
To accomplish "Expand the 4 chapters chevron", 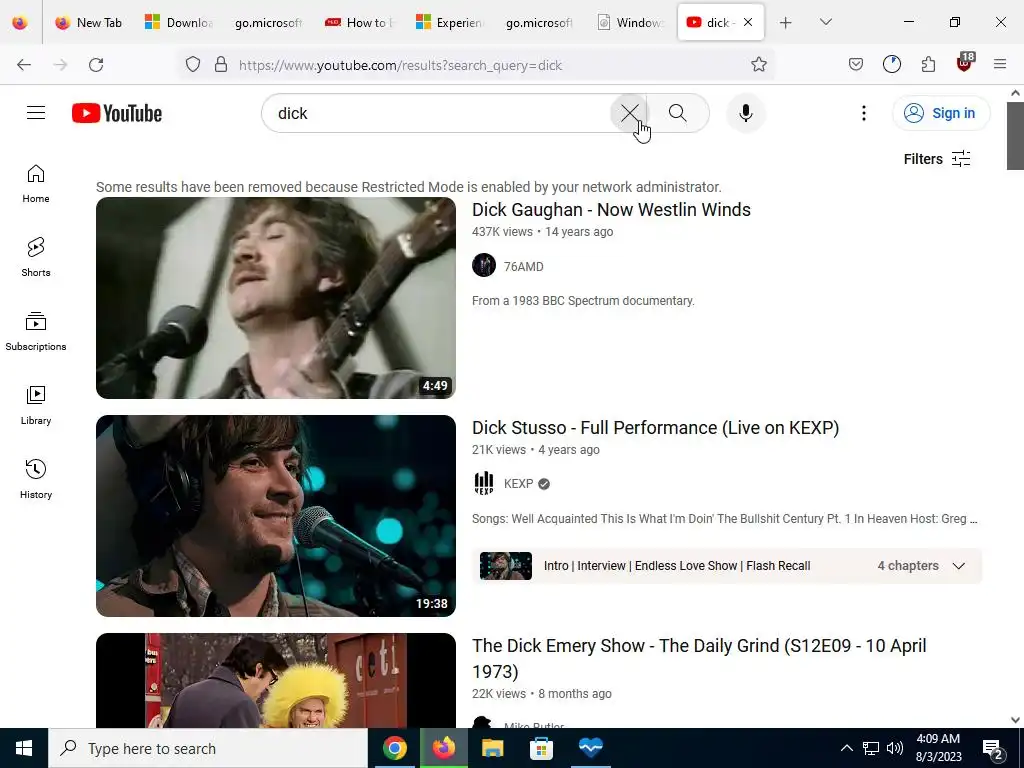I will point(958,566).
